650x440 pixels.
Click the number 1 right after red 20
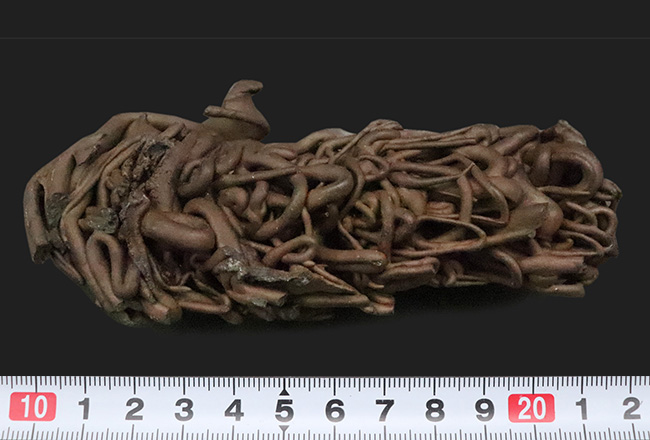[582, 410]
